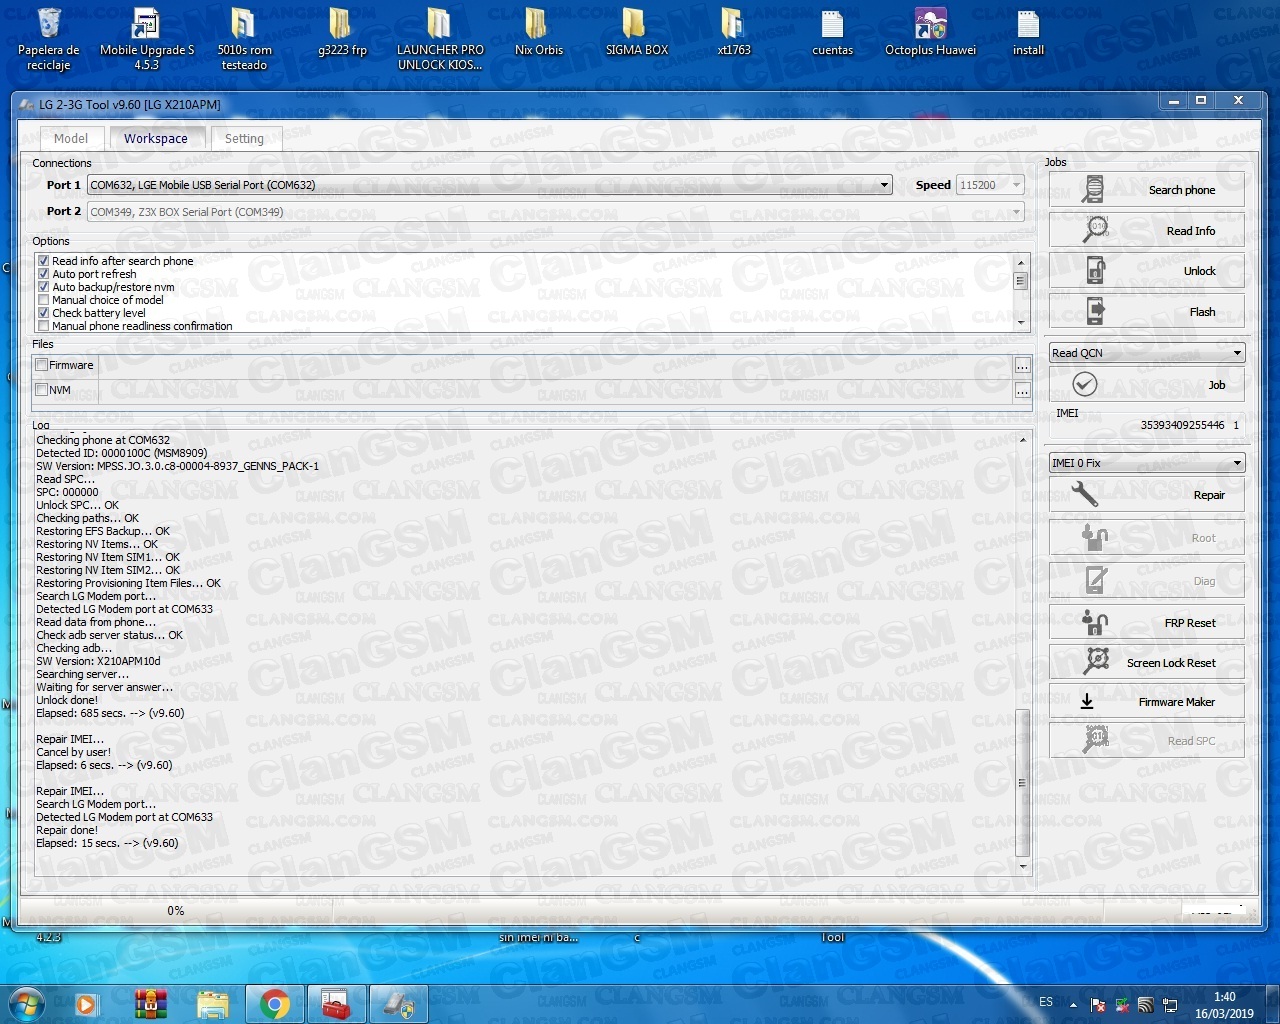Open the Read QCN job dropdown
Viewport: 1280px width, 1024px height.
tap(1146, 353)
